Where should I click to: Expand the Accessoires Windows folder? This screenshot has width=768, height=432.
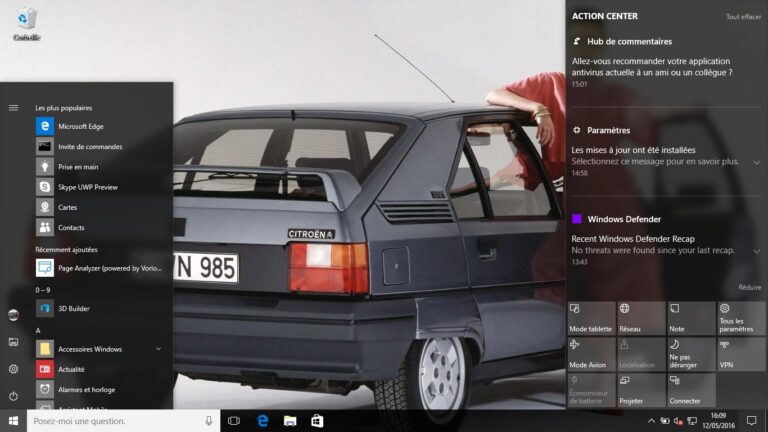coord(158,349)
